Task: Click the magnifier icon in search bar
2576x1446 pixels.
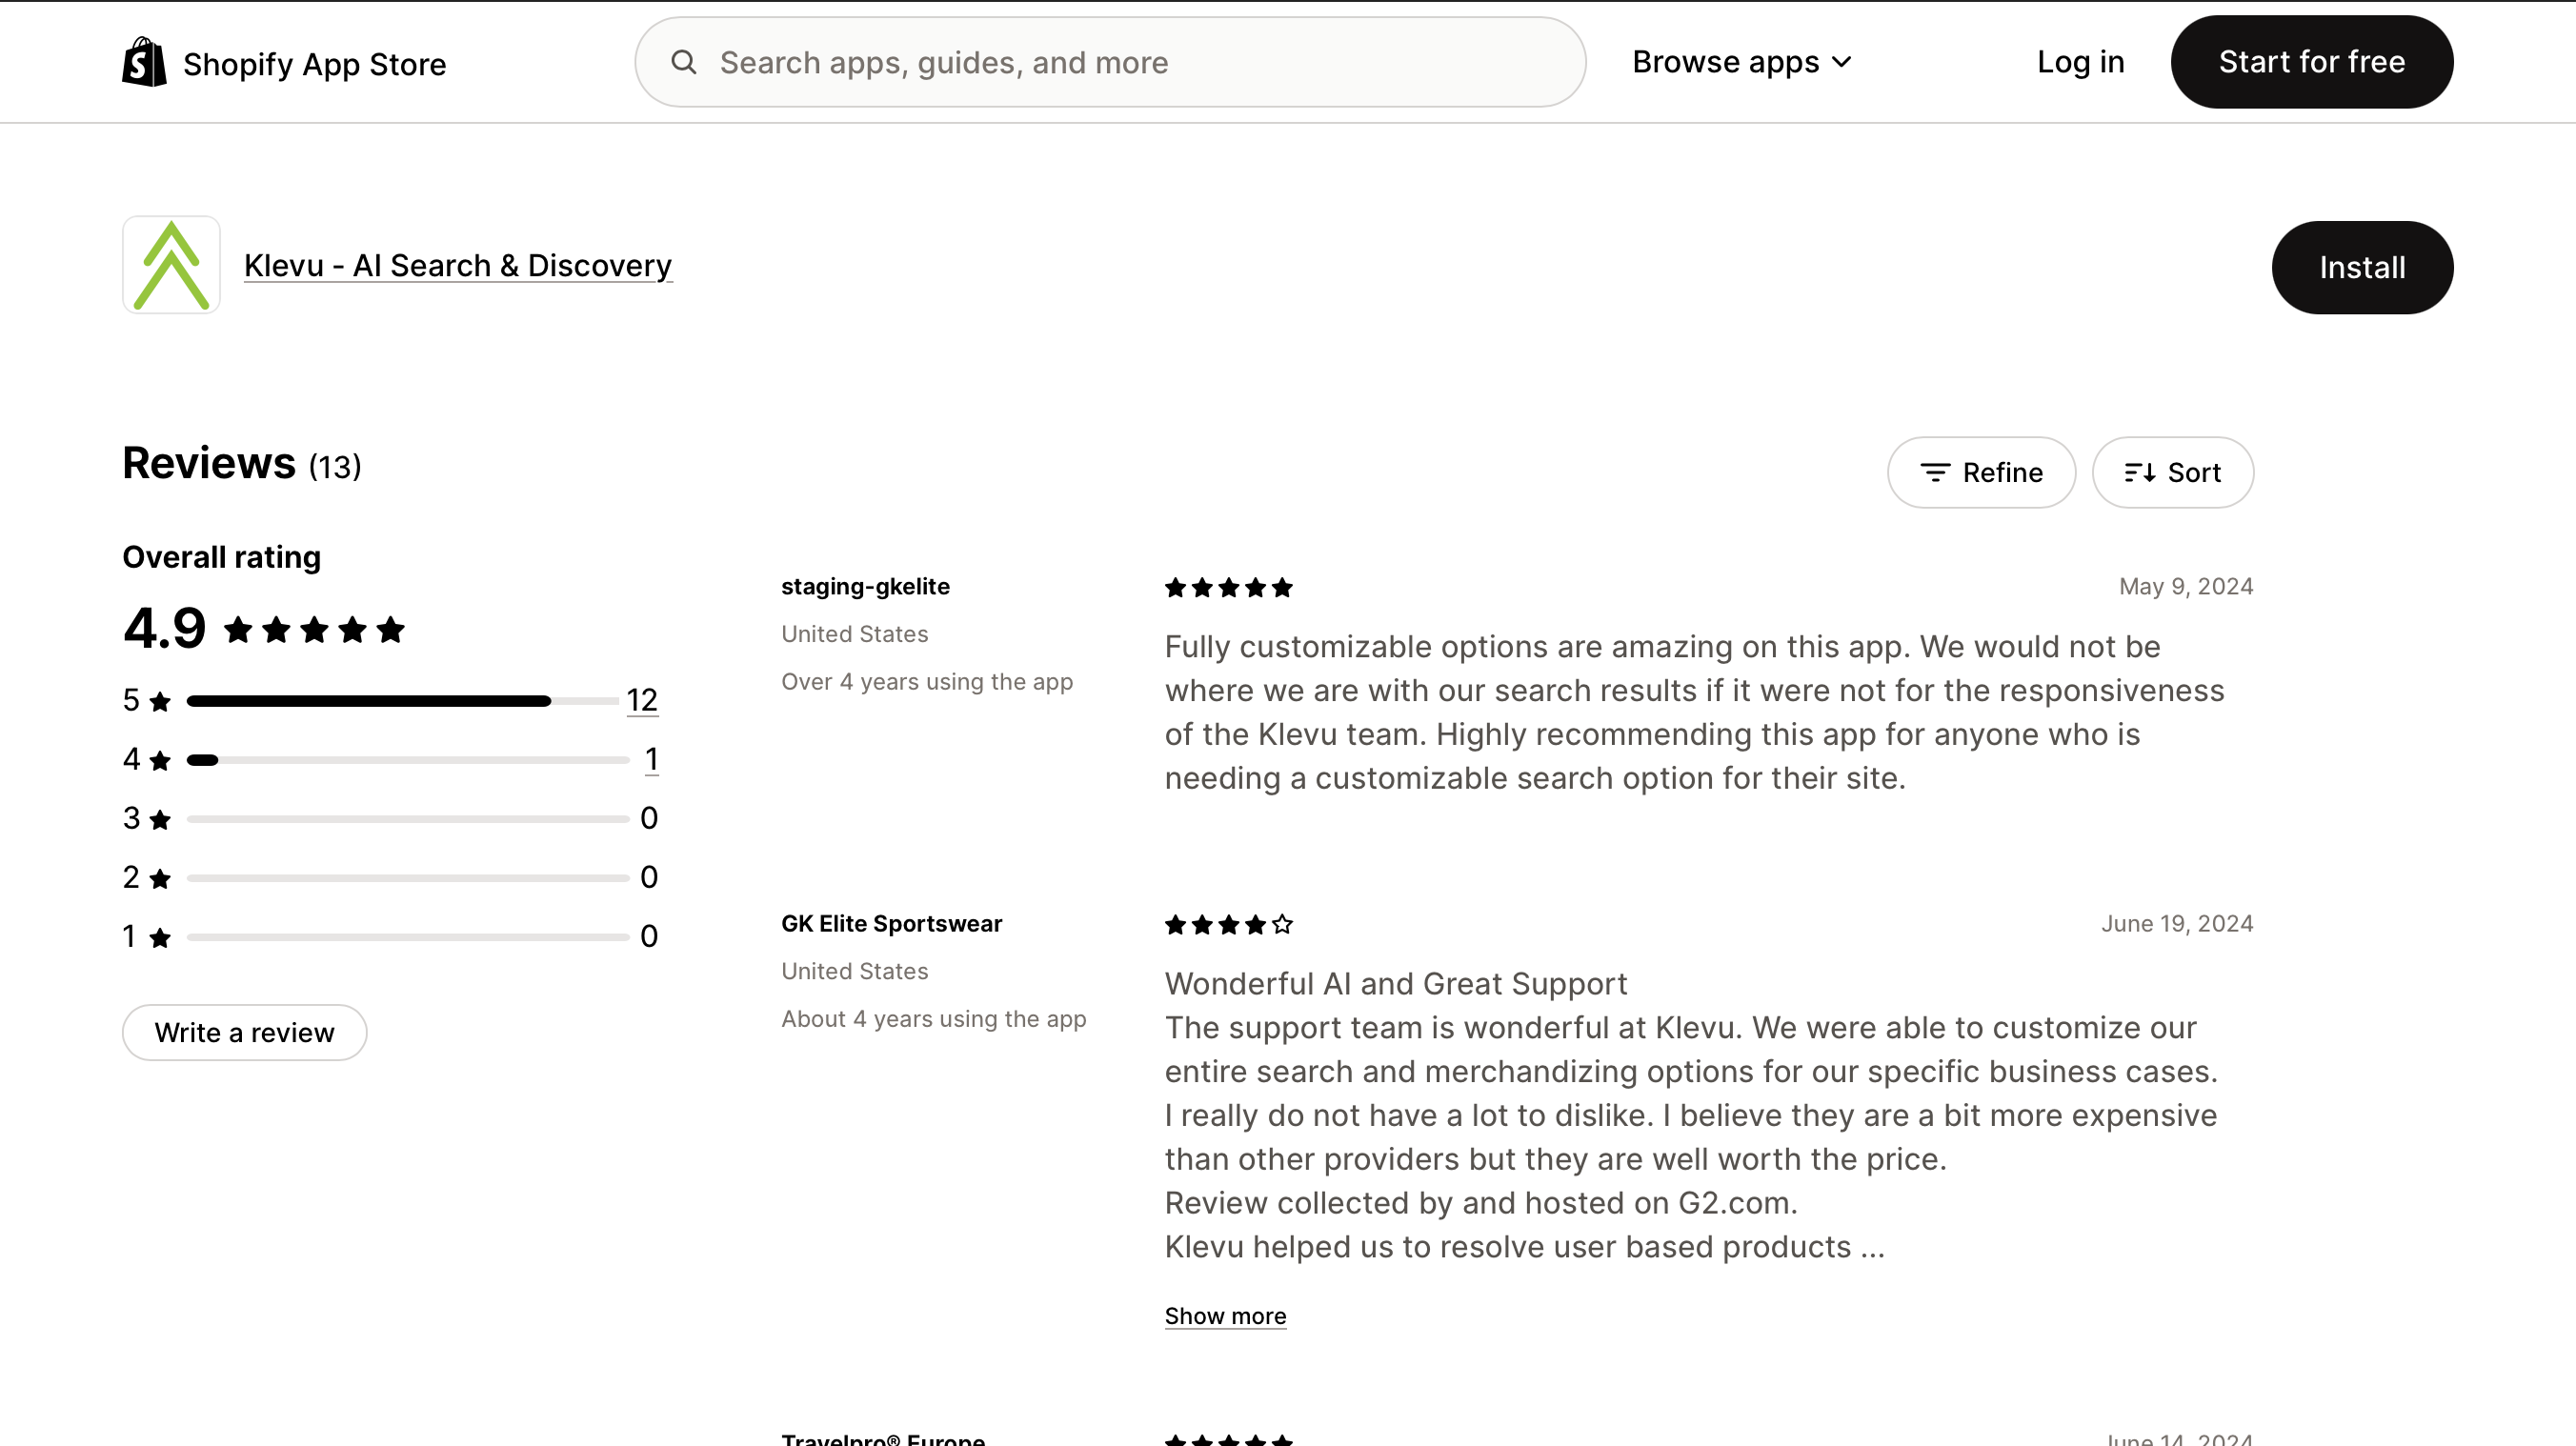Action: [x=684, y=62]
